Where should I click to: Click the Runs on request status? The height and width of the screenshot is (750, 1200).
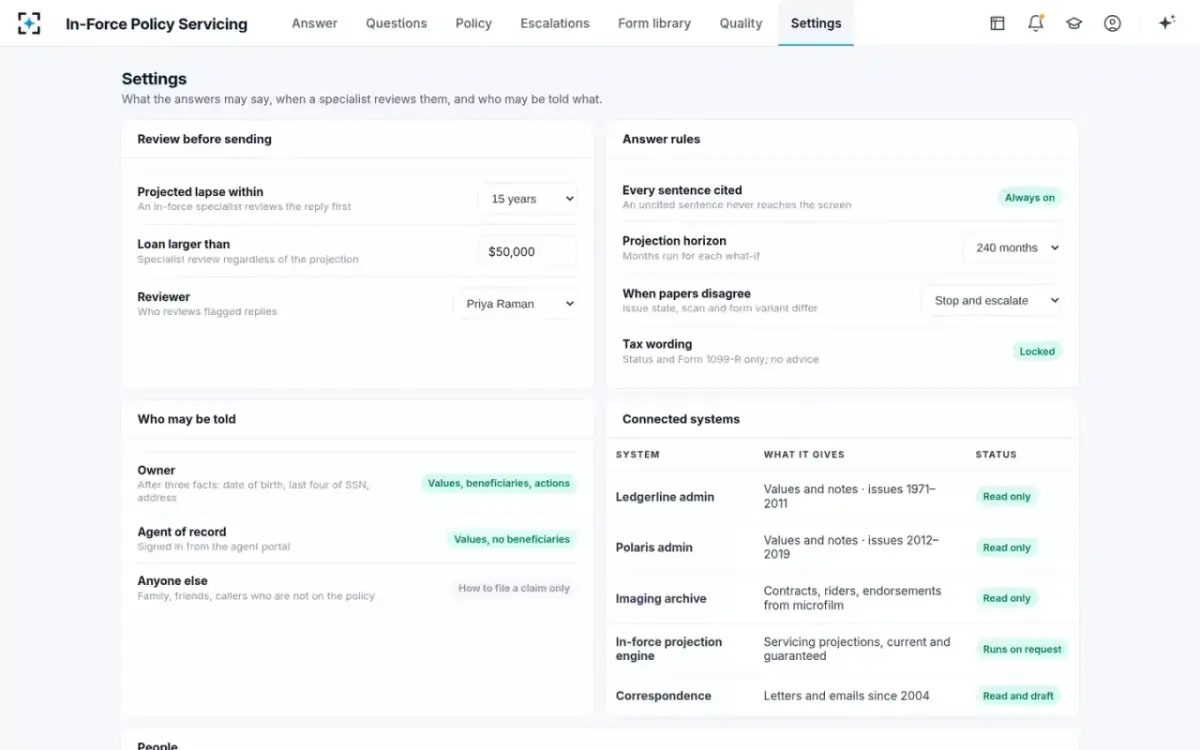[1022, 649]
